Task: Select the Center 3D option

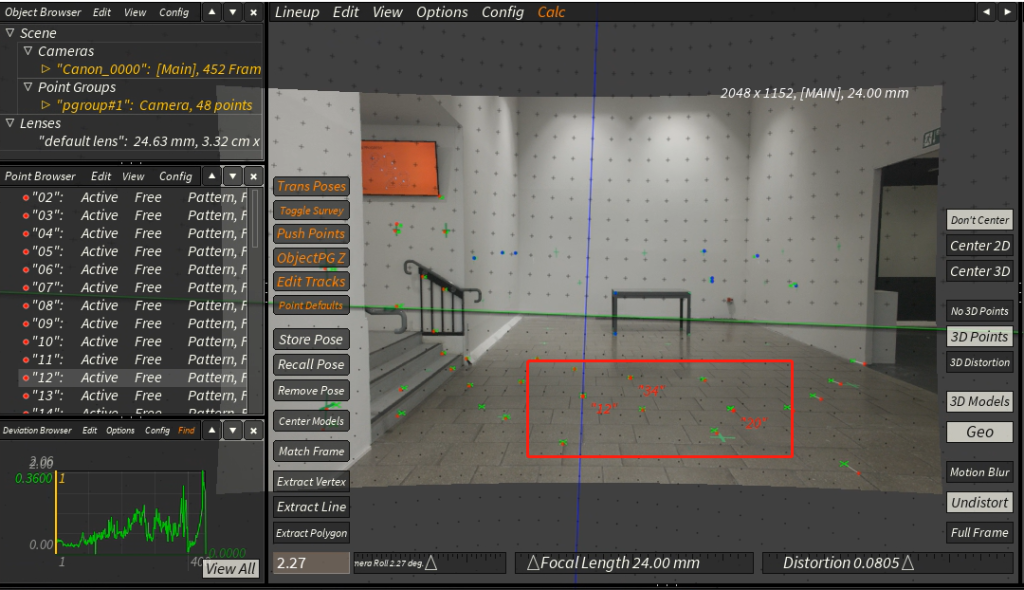Action: coord(980,271)
